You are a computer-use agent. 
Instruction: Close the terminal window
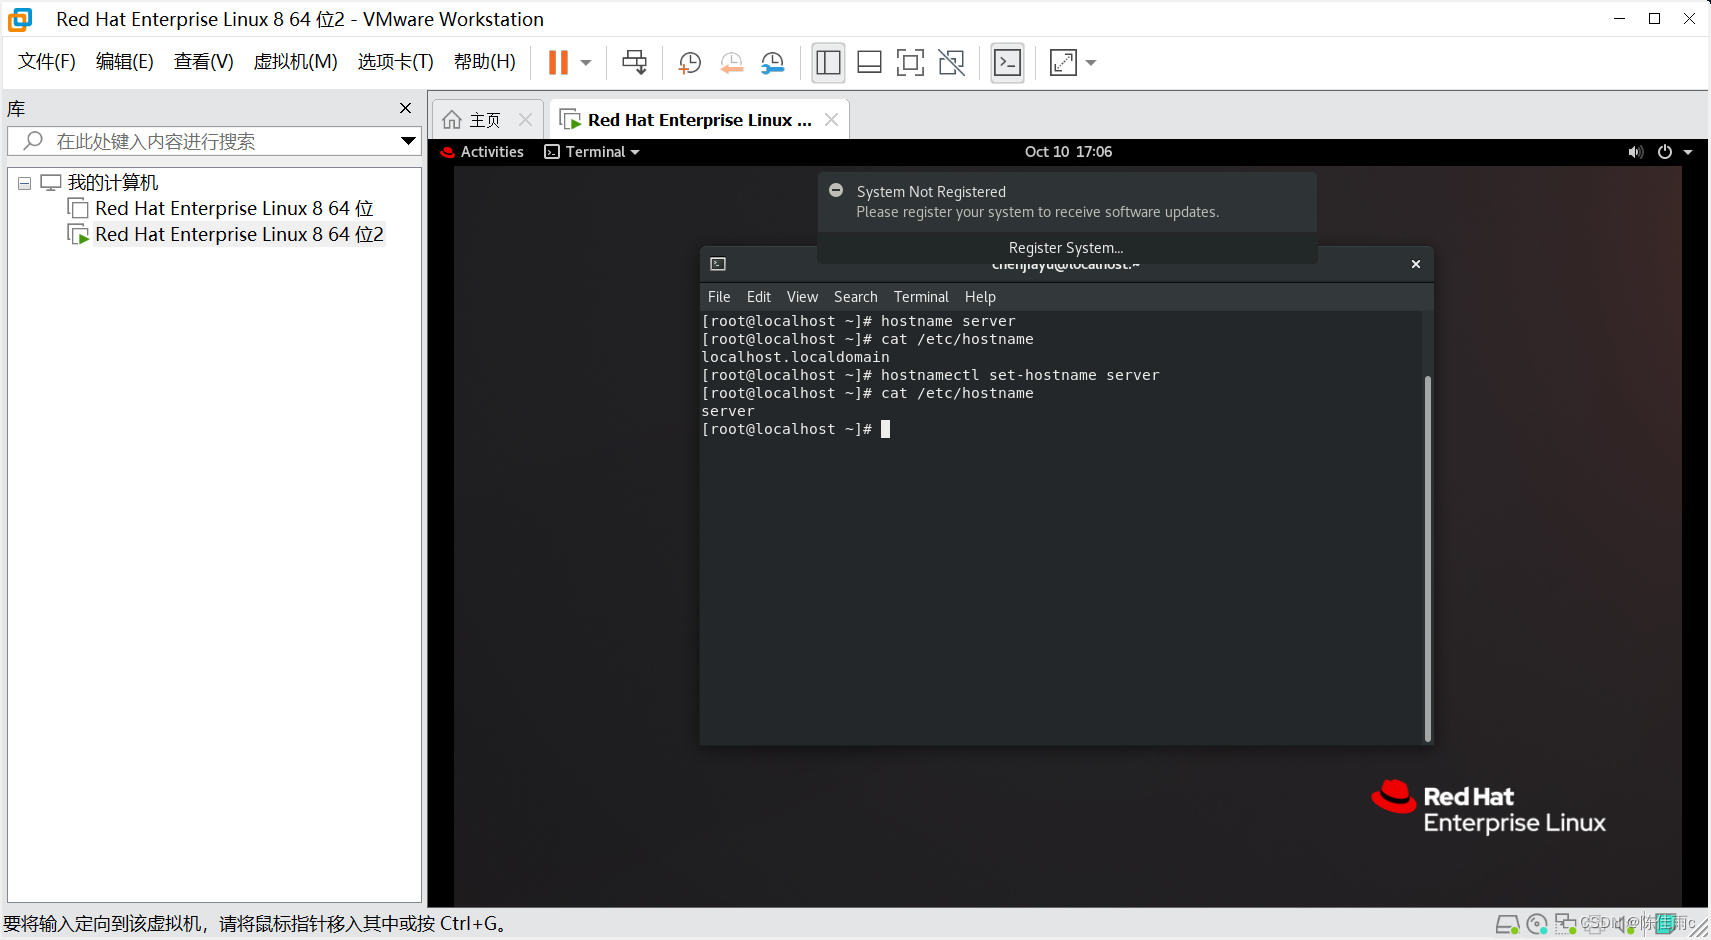1416,264
